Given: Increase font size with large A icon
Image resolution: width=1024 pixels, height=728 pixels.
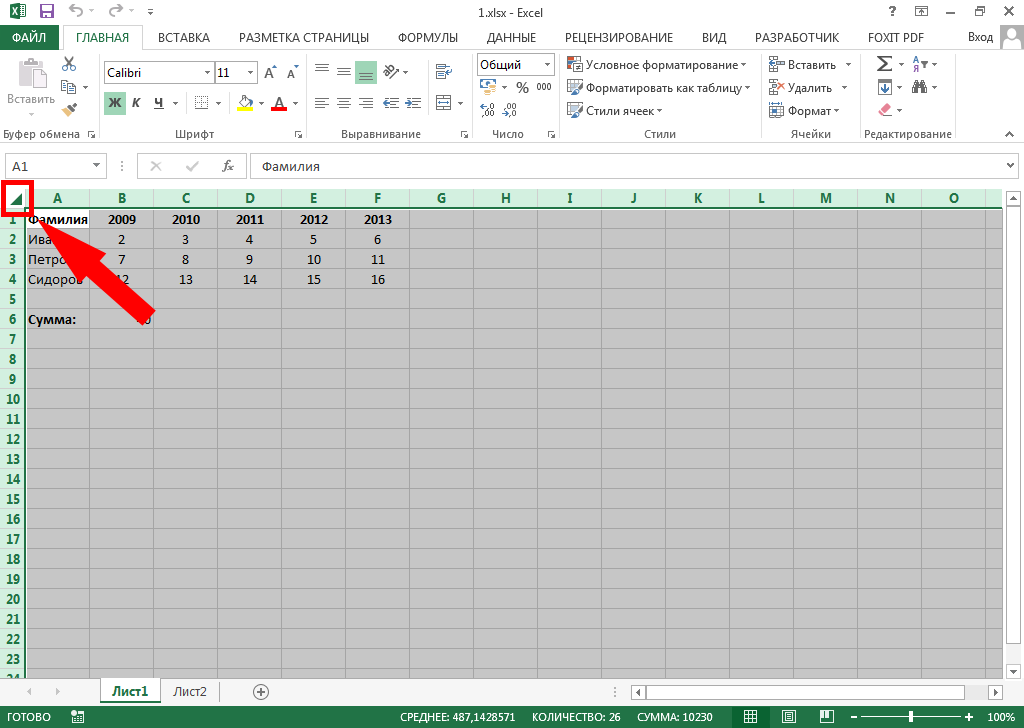Looking at the screenshot, I should (270, 73).
